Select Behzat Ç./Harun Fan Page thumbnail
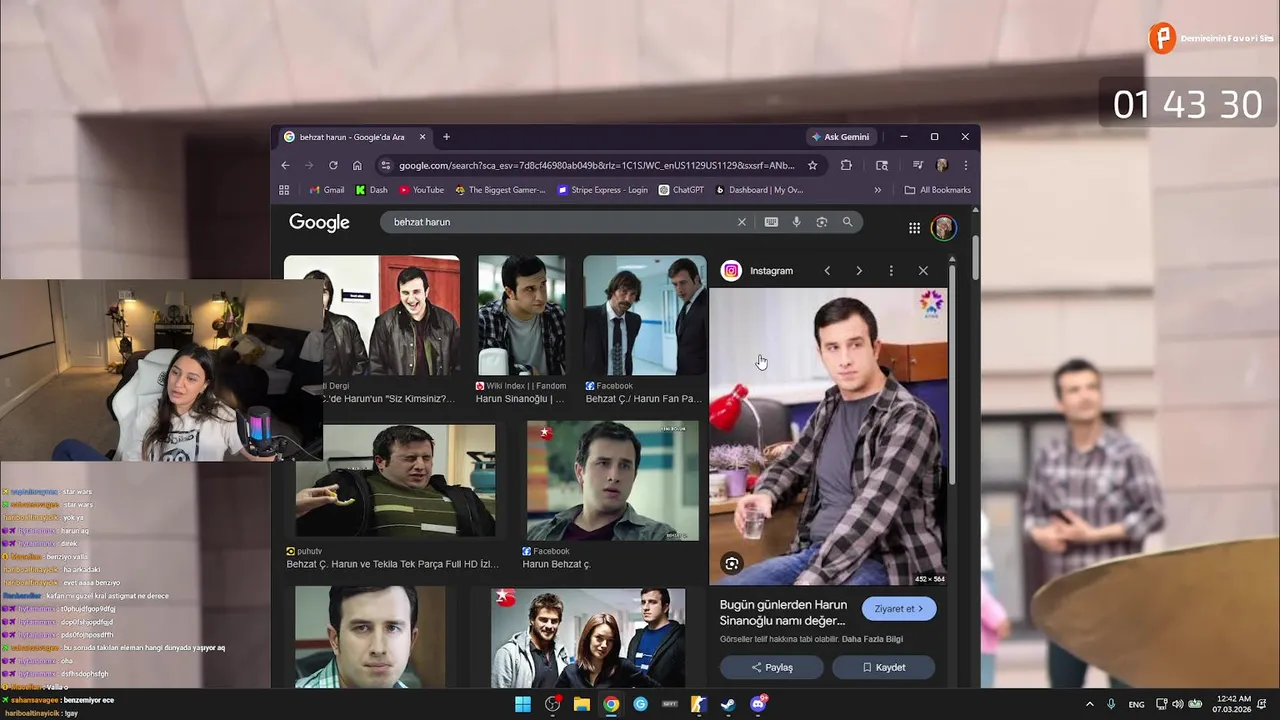The image size is (1280, 720). pyautogui.click(x=644, y=315)
